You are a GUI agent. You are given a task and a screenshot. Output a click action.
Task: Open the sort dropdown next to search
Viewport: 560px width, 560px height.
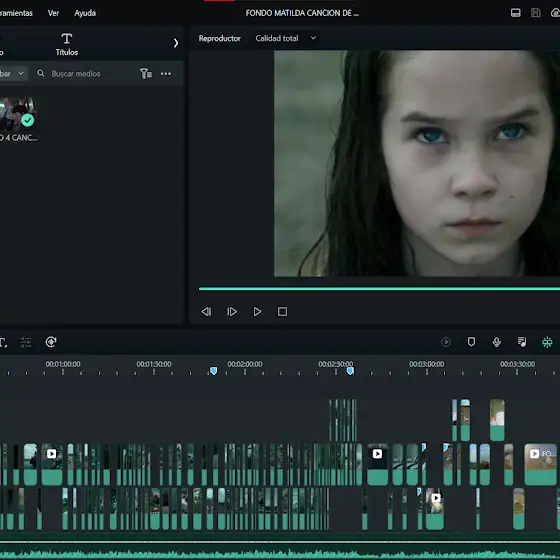pos(13,74)
